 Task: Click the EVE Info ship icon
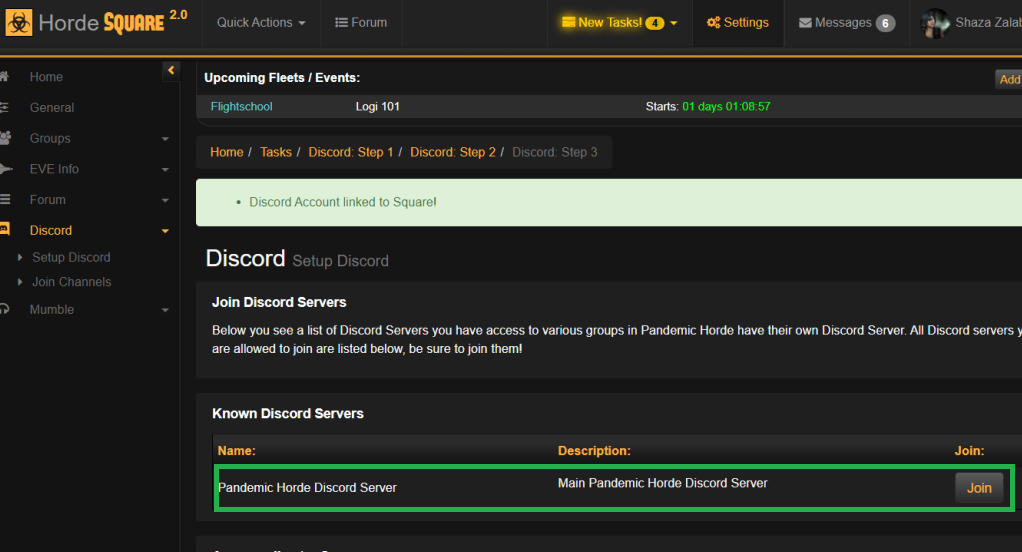pos(6,169)
